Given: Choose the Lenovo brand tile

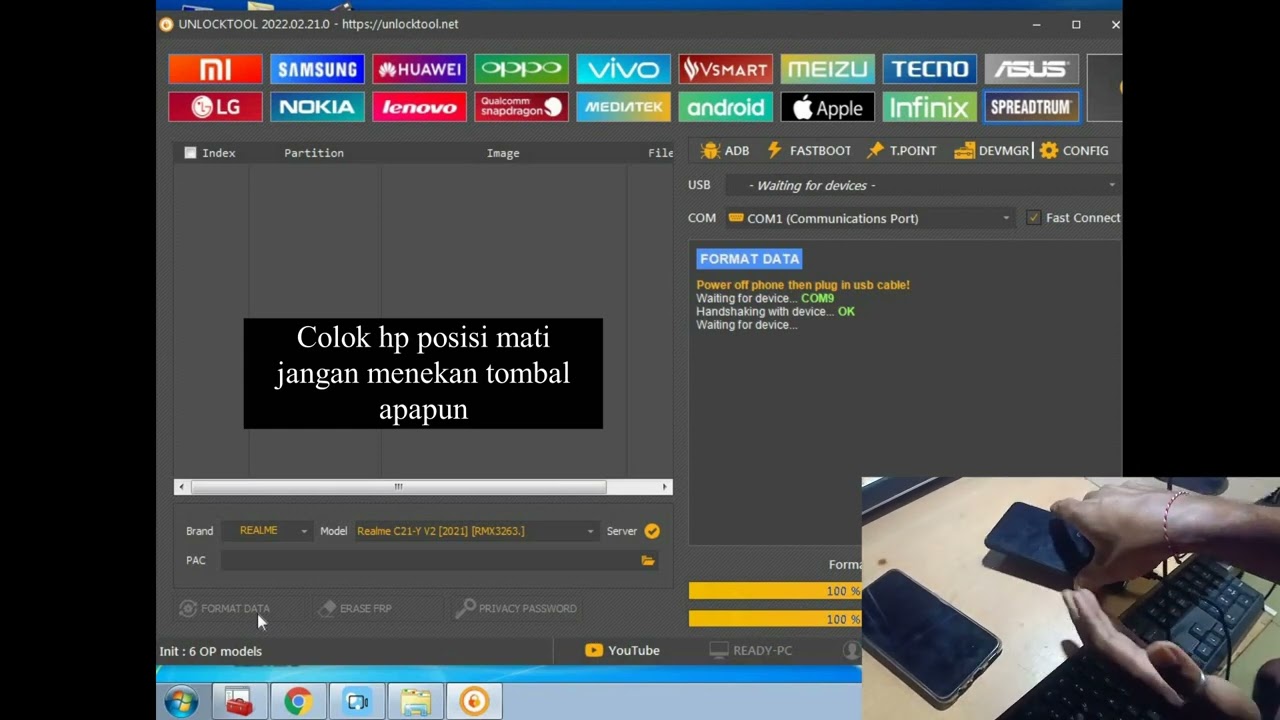Looking at the screenshot, I should pyautogui.click(x=419, y=107).
